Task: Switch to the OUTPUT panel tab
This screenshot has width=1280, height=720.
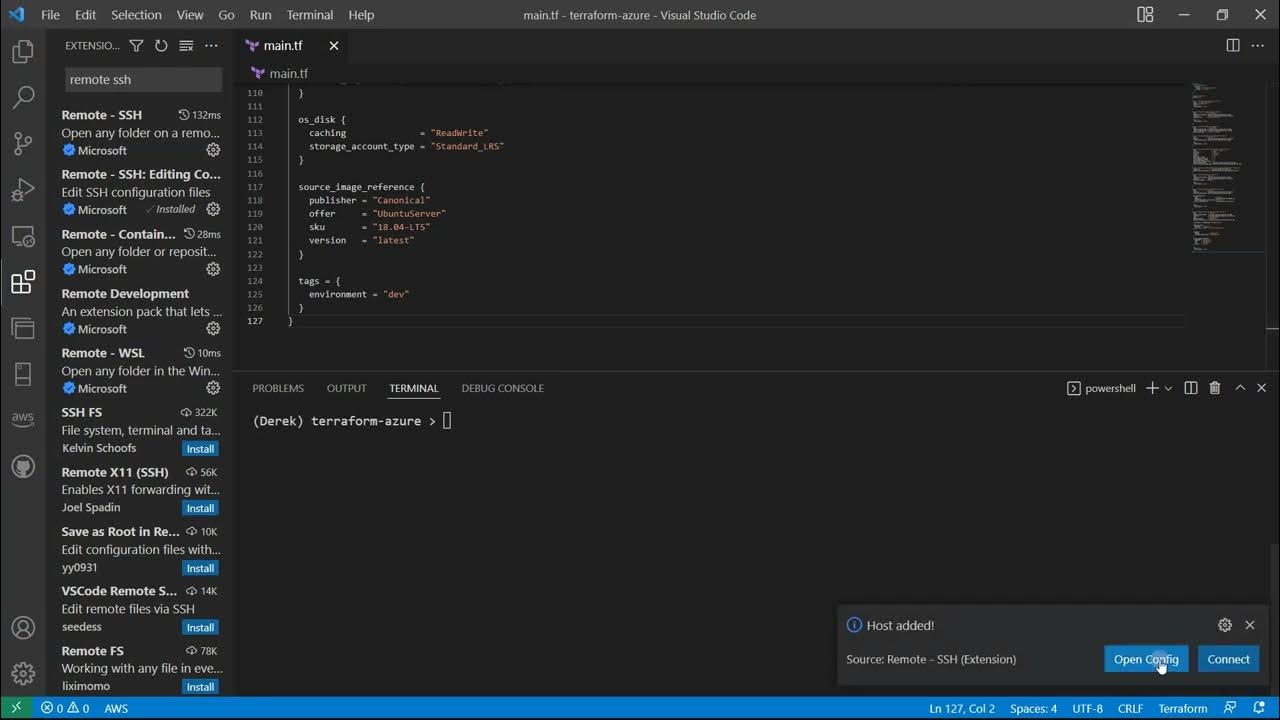Action: click(x=346, y=388)
